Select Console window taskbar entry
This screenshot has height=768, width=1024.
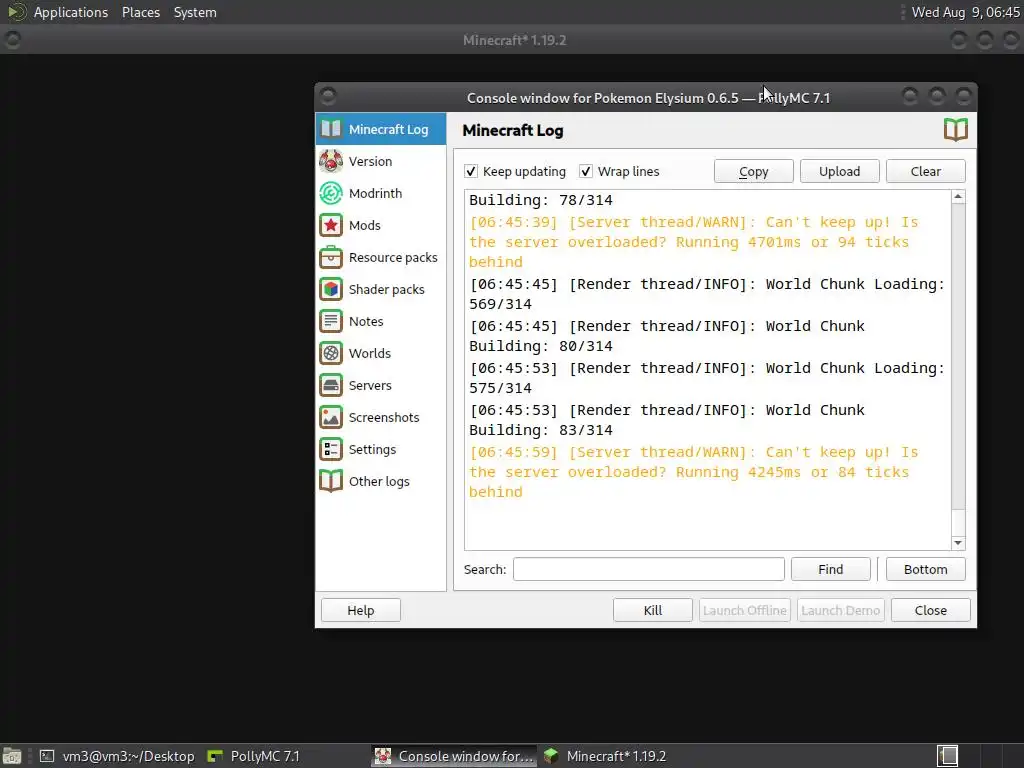point(455,756)
